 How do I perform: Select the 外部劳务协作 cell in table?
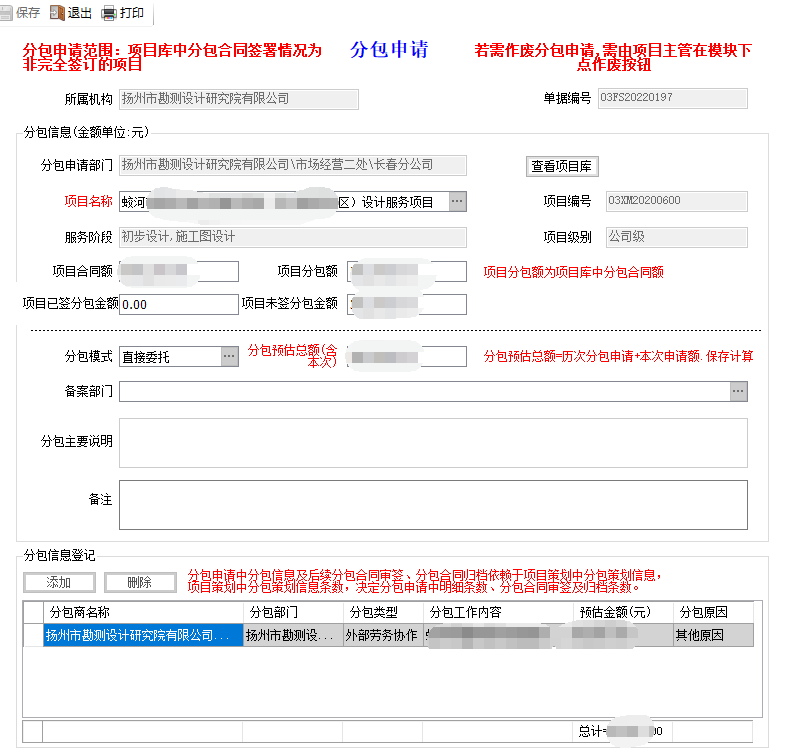pos(380,634)
